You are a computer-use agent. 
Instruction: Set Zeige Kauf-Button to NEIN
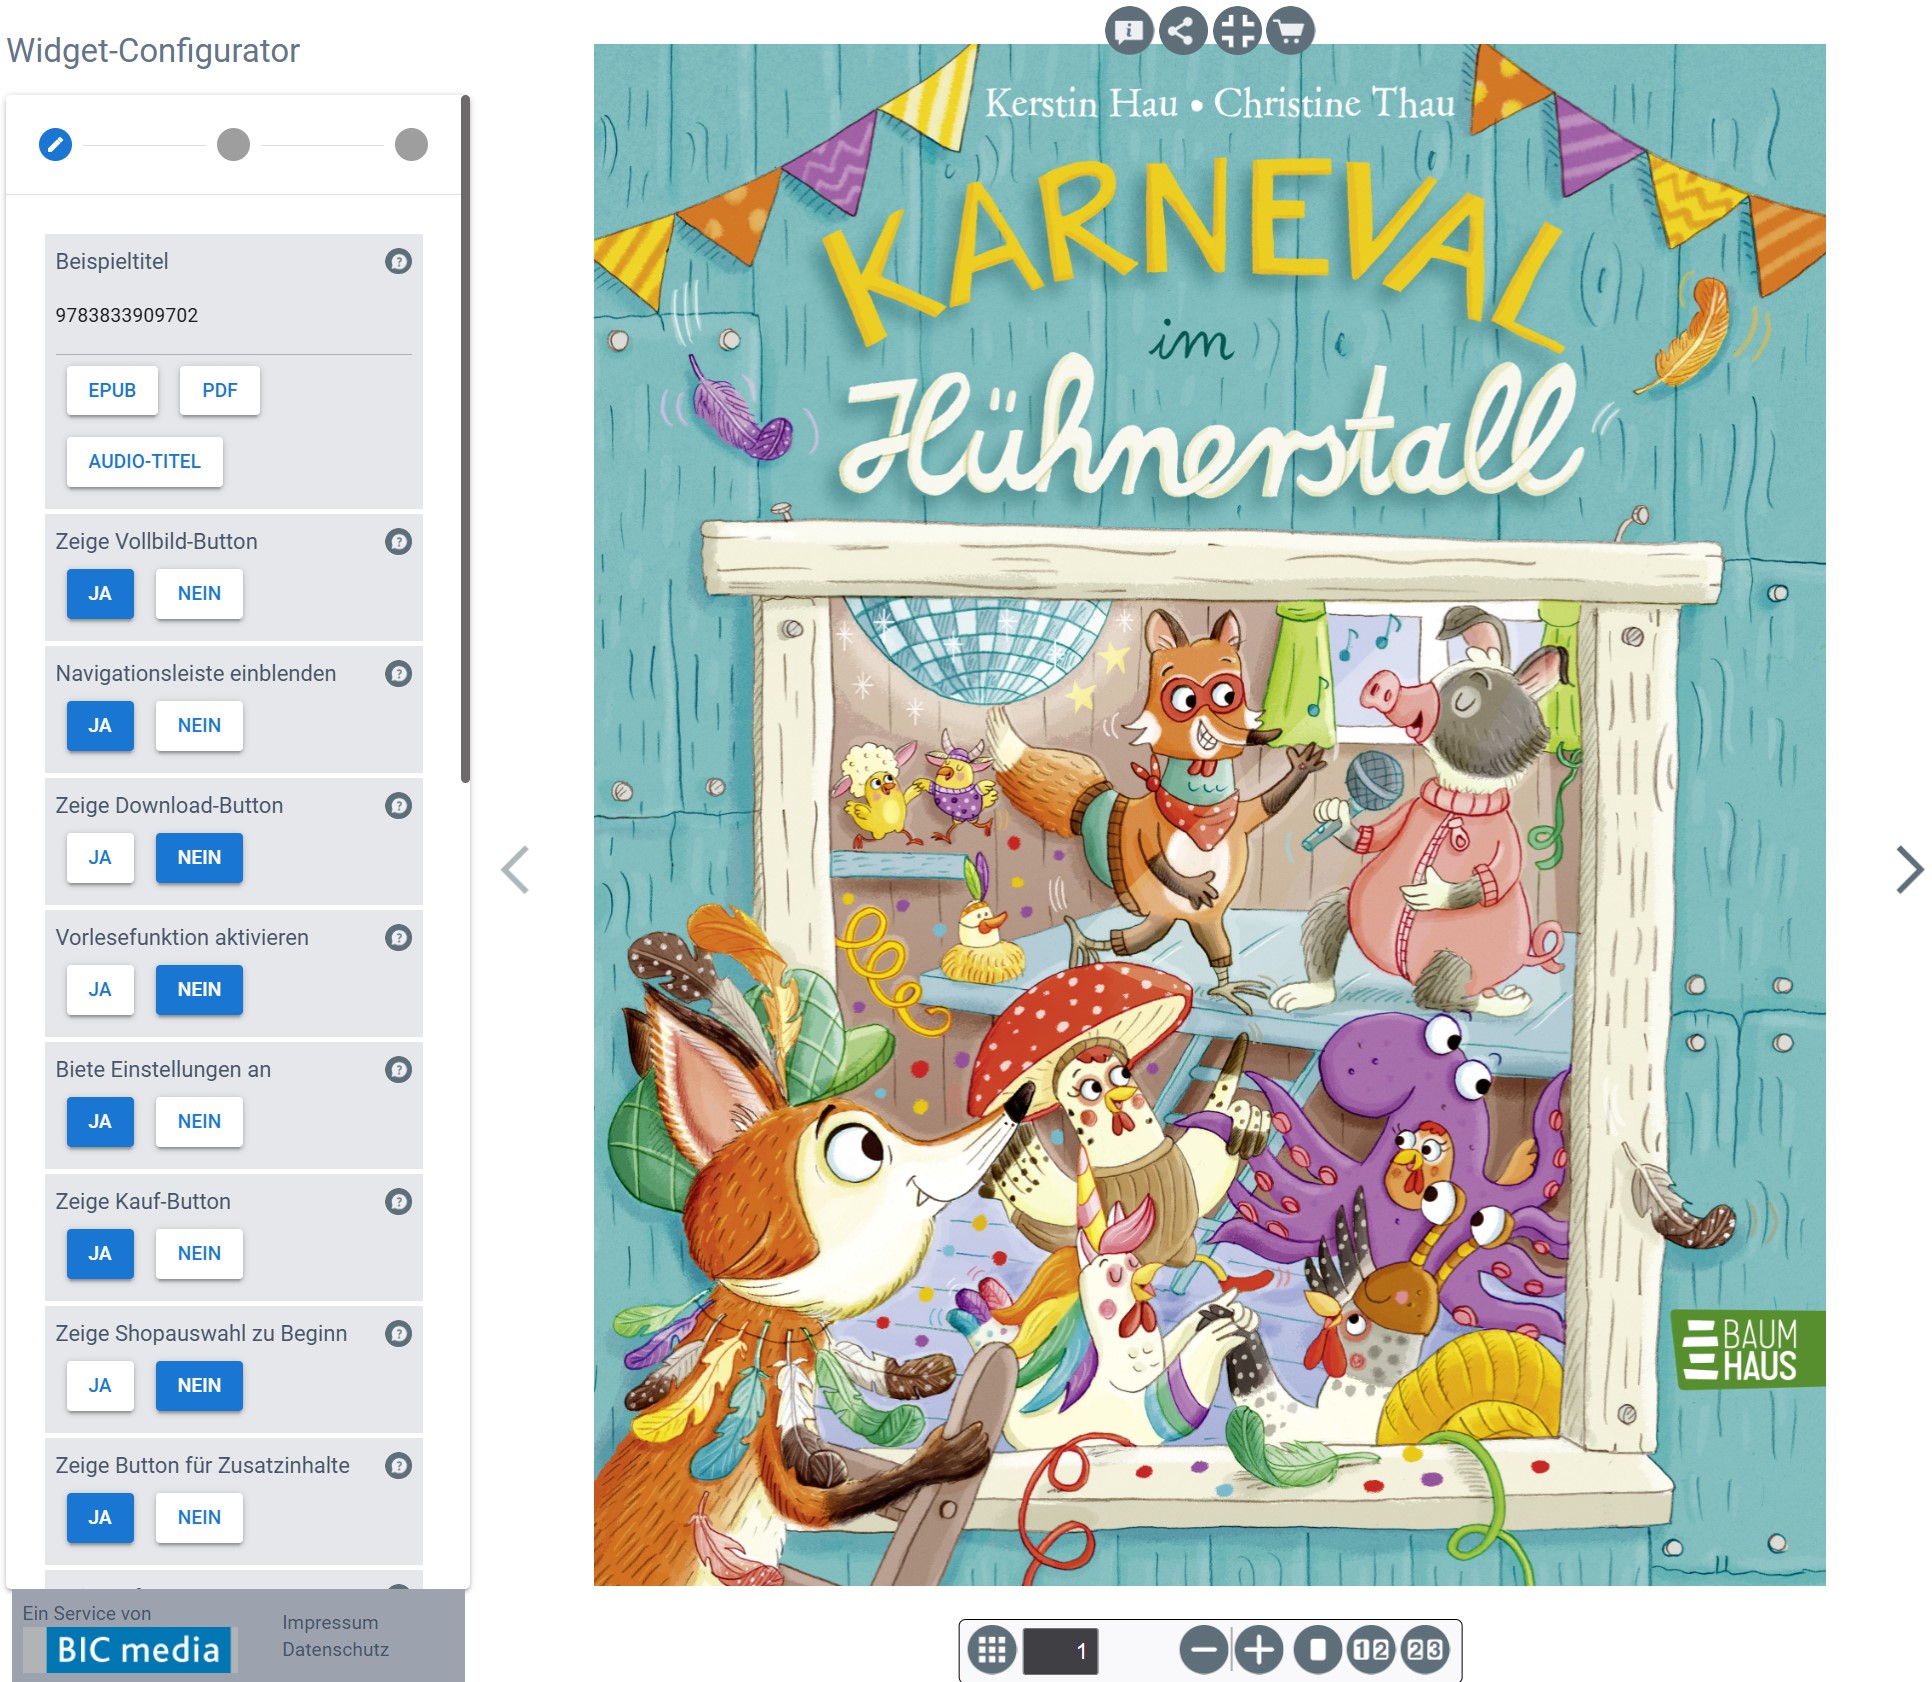(199, 1253)
